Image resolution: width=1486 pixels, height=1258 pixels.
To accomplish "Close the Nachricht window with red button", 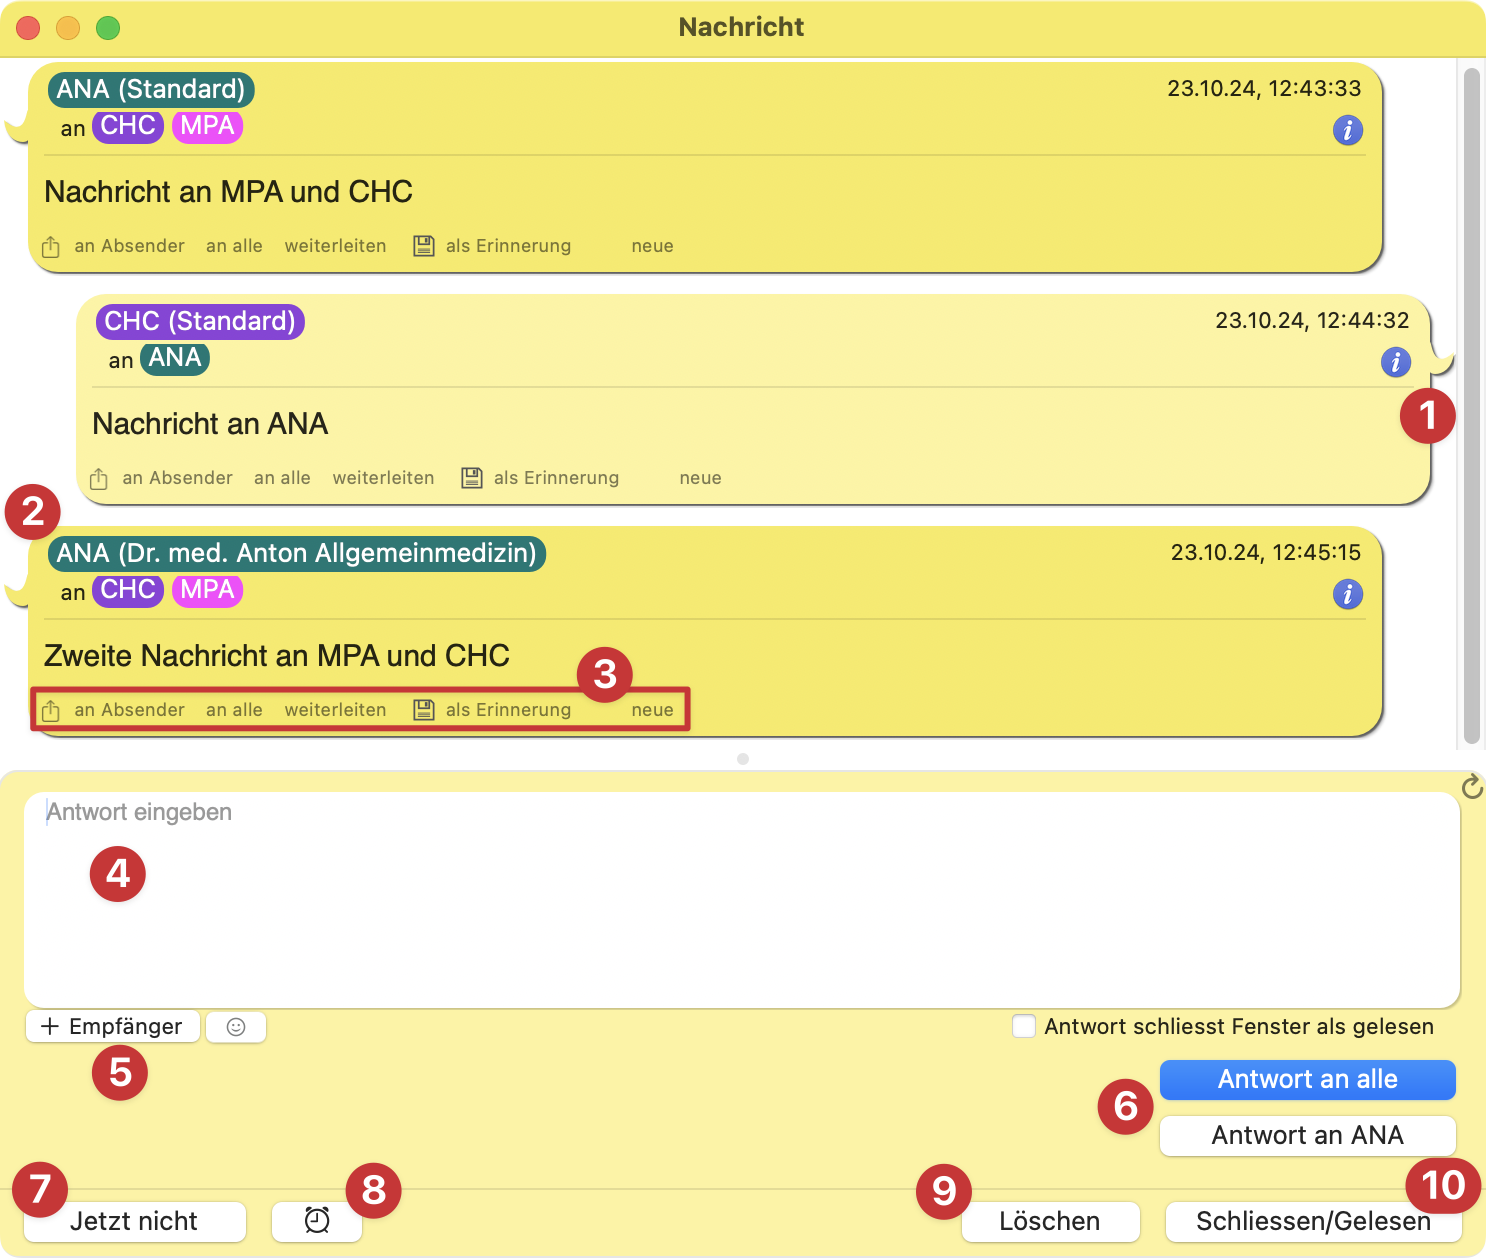I will [x=28, y=28].
